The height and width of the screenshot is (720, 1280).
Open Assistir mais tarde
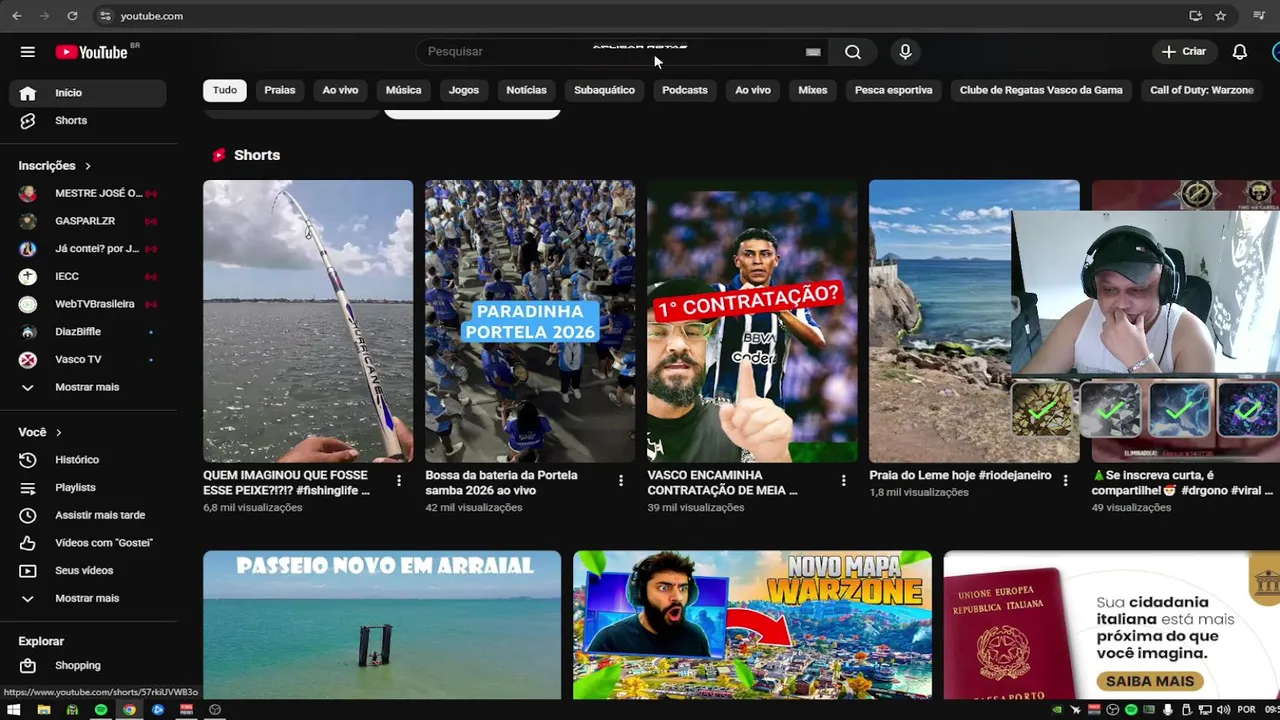point(88,515)
